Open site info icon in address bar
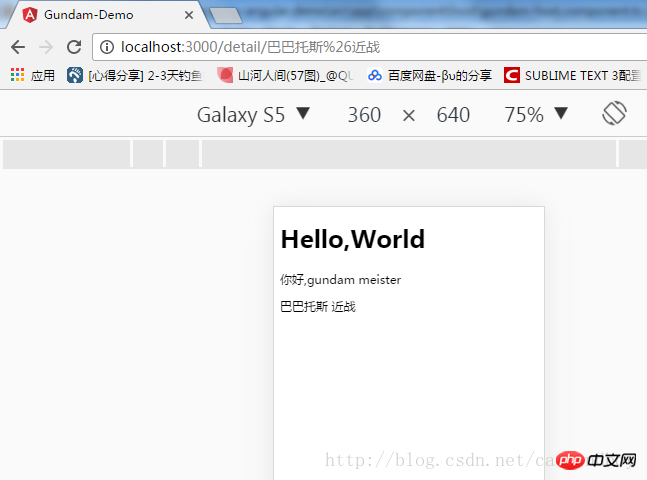The width and height of the screenshot is (647, 480). click(x=107, y=47)
